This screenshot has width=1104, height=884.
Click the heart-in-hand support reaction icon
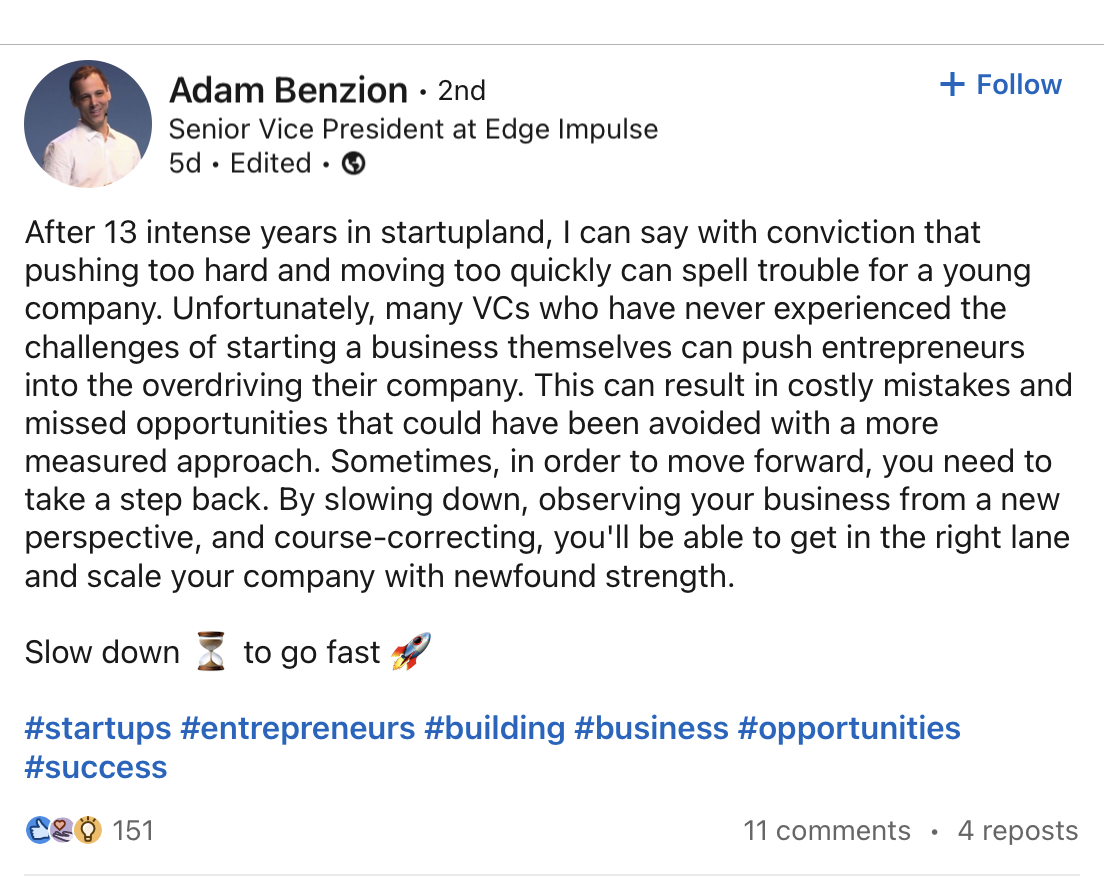(x=63, y=831)
